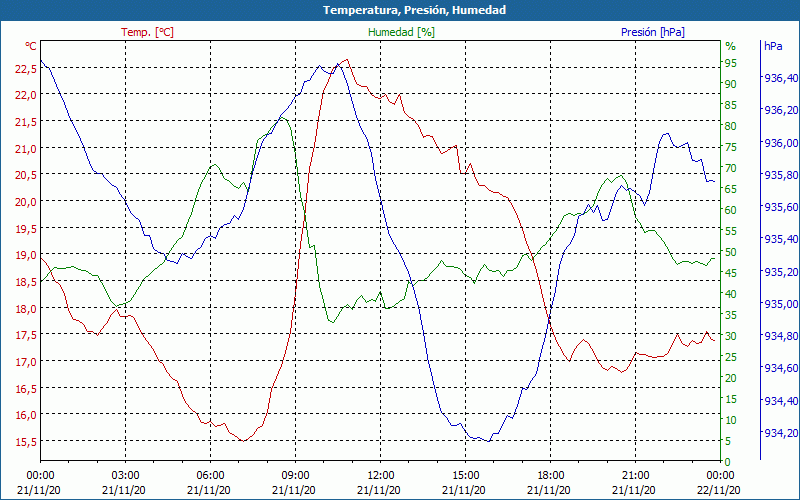The height and width of the screenshot is (500, 800).
Task: Click the 934,20 pressure axis value
Action: pos(781,434)
